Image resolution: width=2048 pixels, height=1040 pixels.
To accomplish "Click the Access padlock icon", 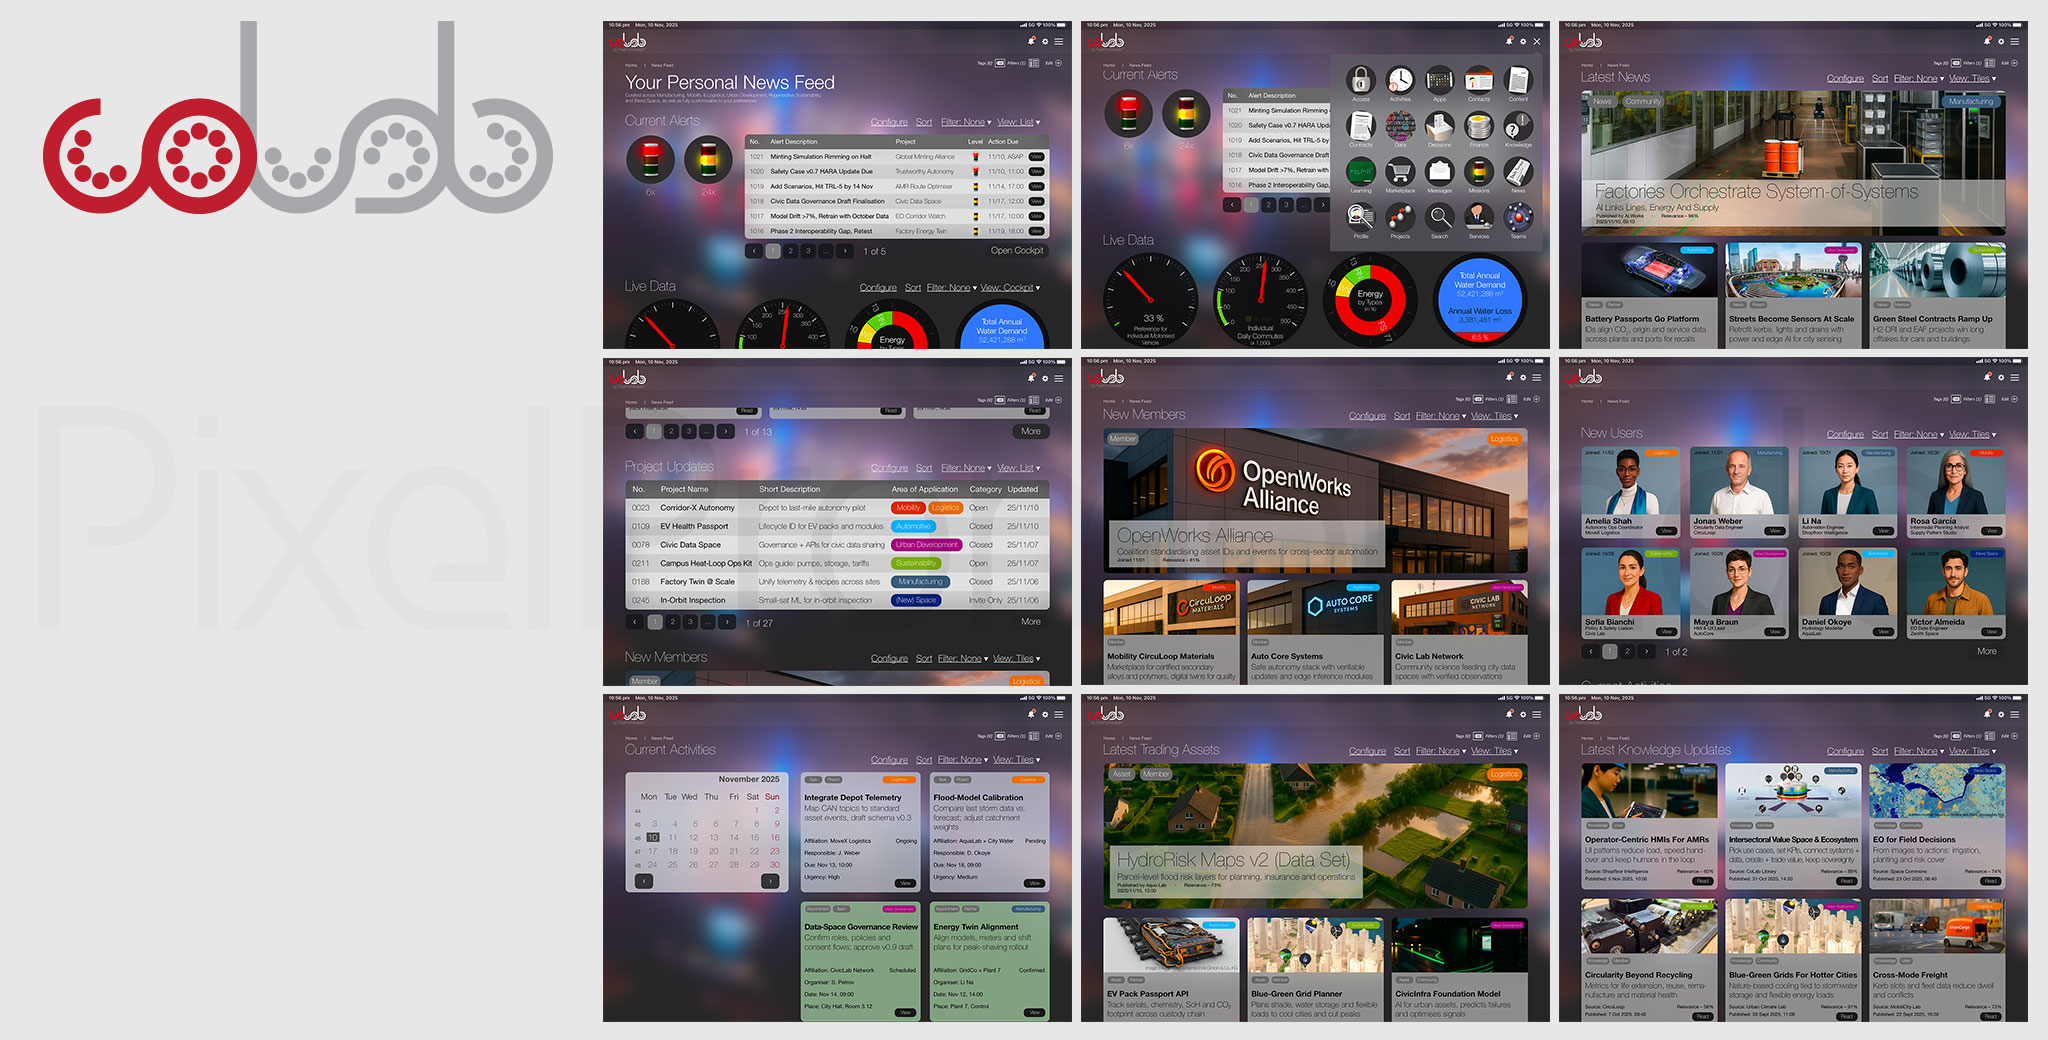I will pos(1360,80).
